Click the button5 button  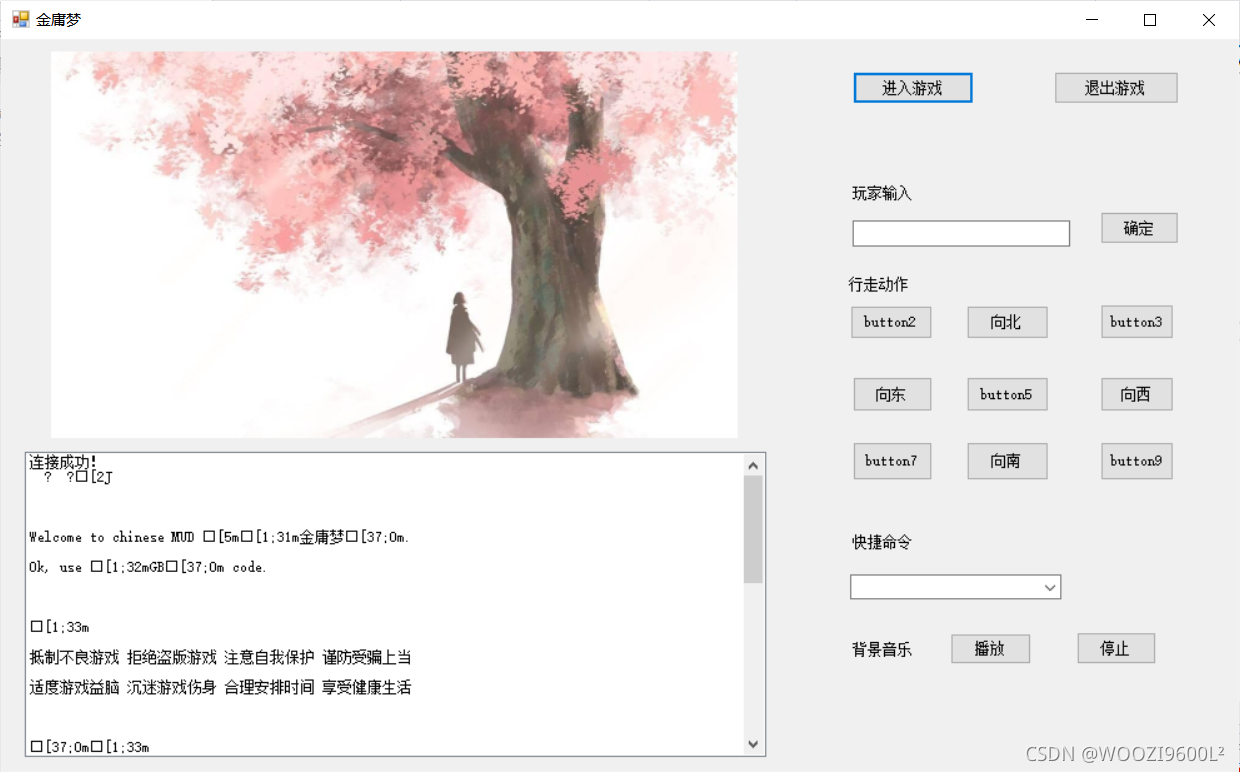1007,394
